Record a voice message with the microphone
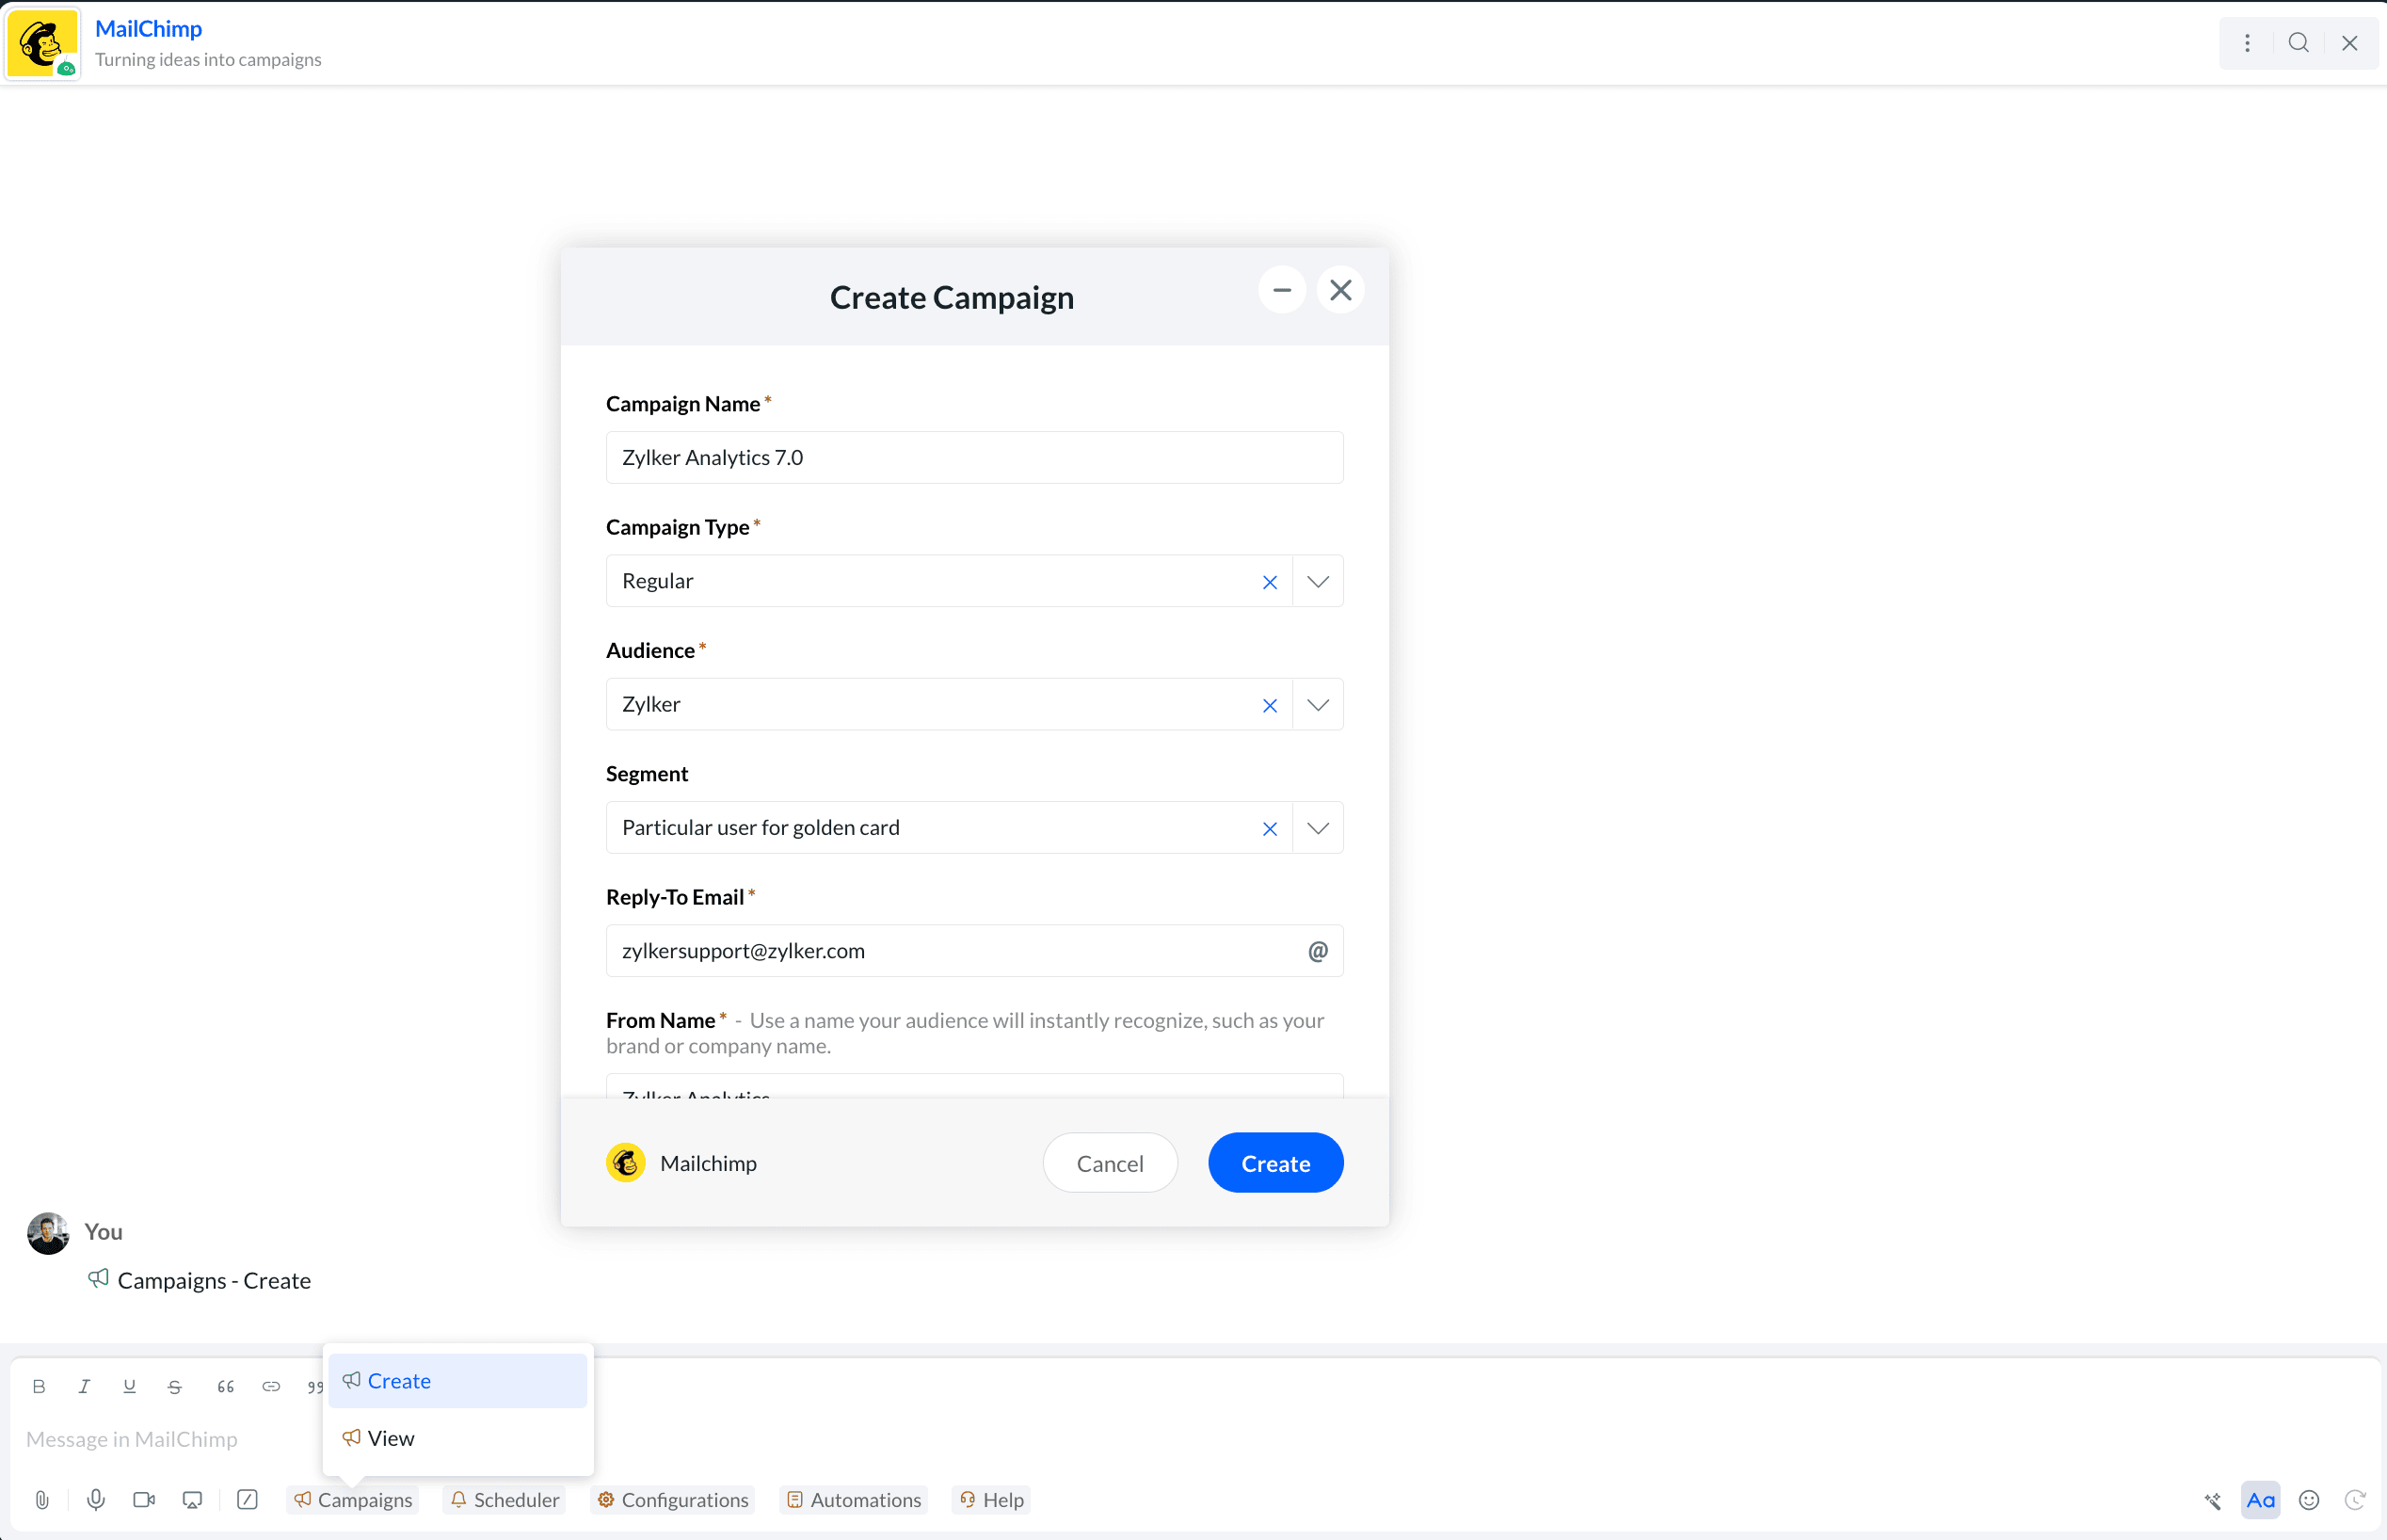The height and width of the screenshot is (1540, 2387). click(x=96, y=1499)
